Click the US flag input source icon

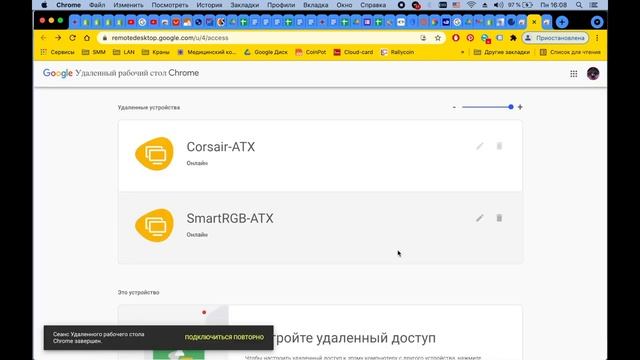coord(456,5)
